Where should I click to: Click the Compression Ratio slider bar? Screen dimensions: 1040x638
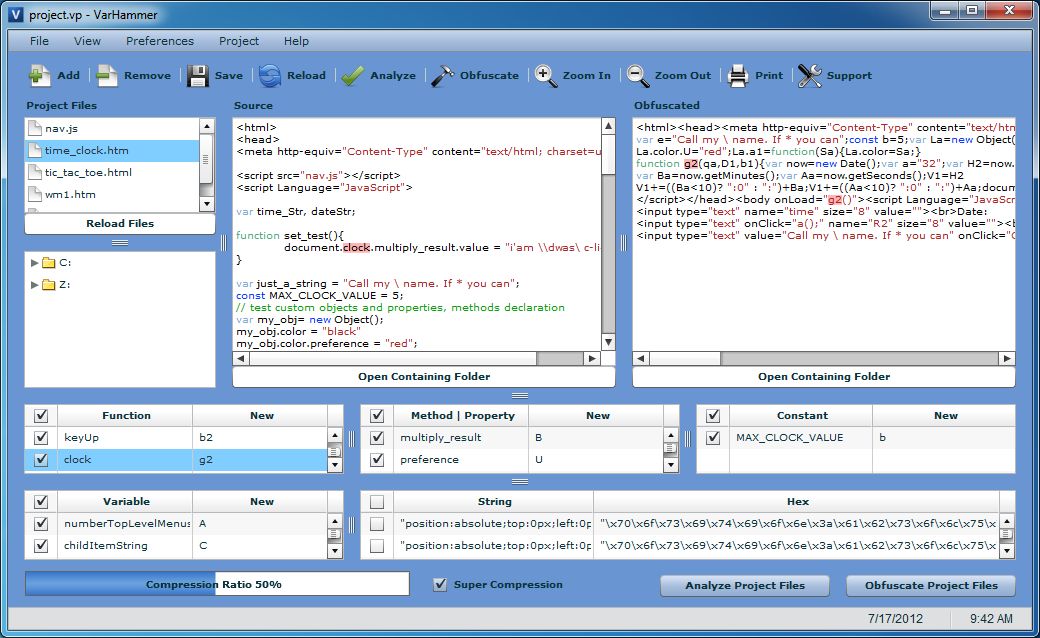tap(217, 584)
